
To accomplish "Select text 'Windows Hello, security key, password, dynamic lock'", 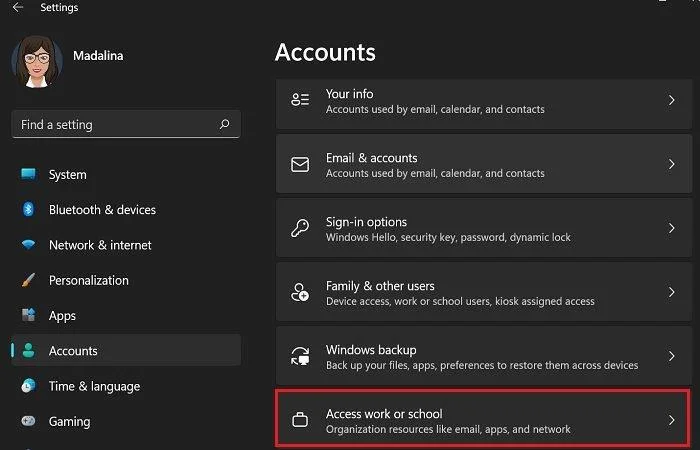I will (x=448, y=237).
